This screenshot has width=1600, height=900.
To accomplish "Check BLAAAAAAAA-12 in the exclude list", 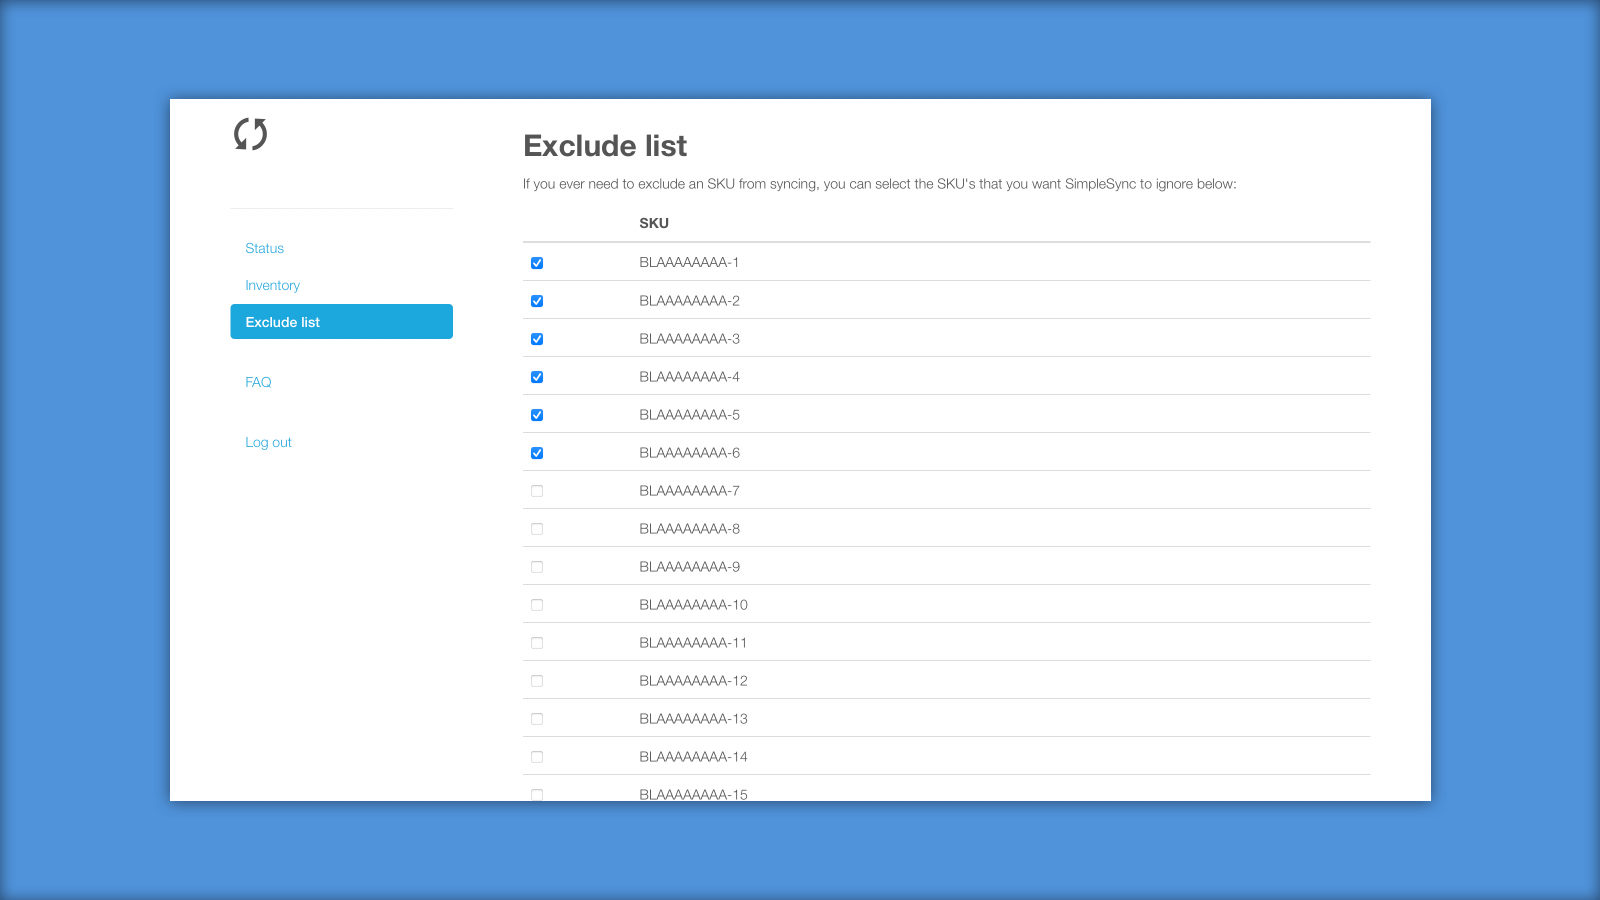I will pos(537,681).
